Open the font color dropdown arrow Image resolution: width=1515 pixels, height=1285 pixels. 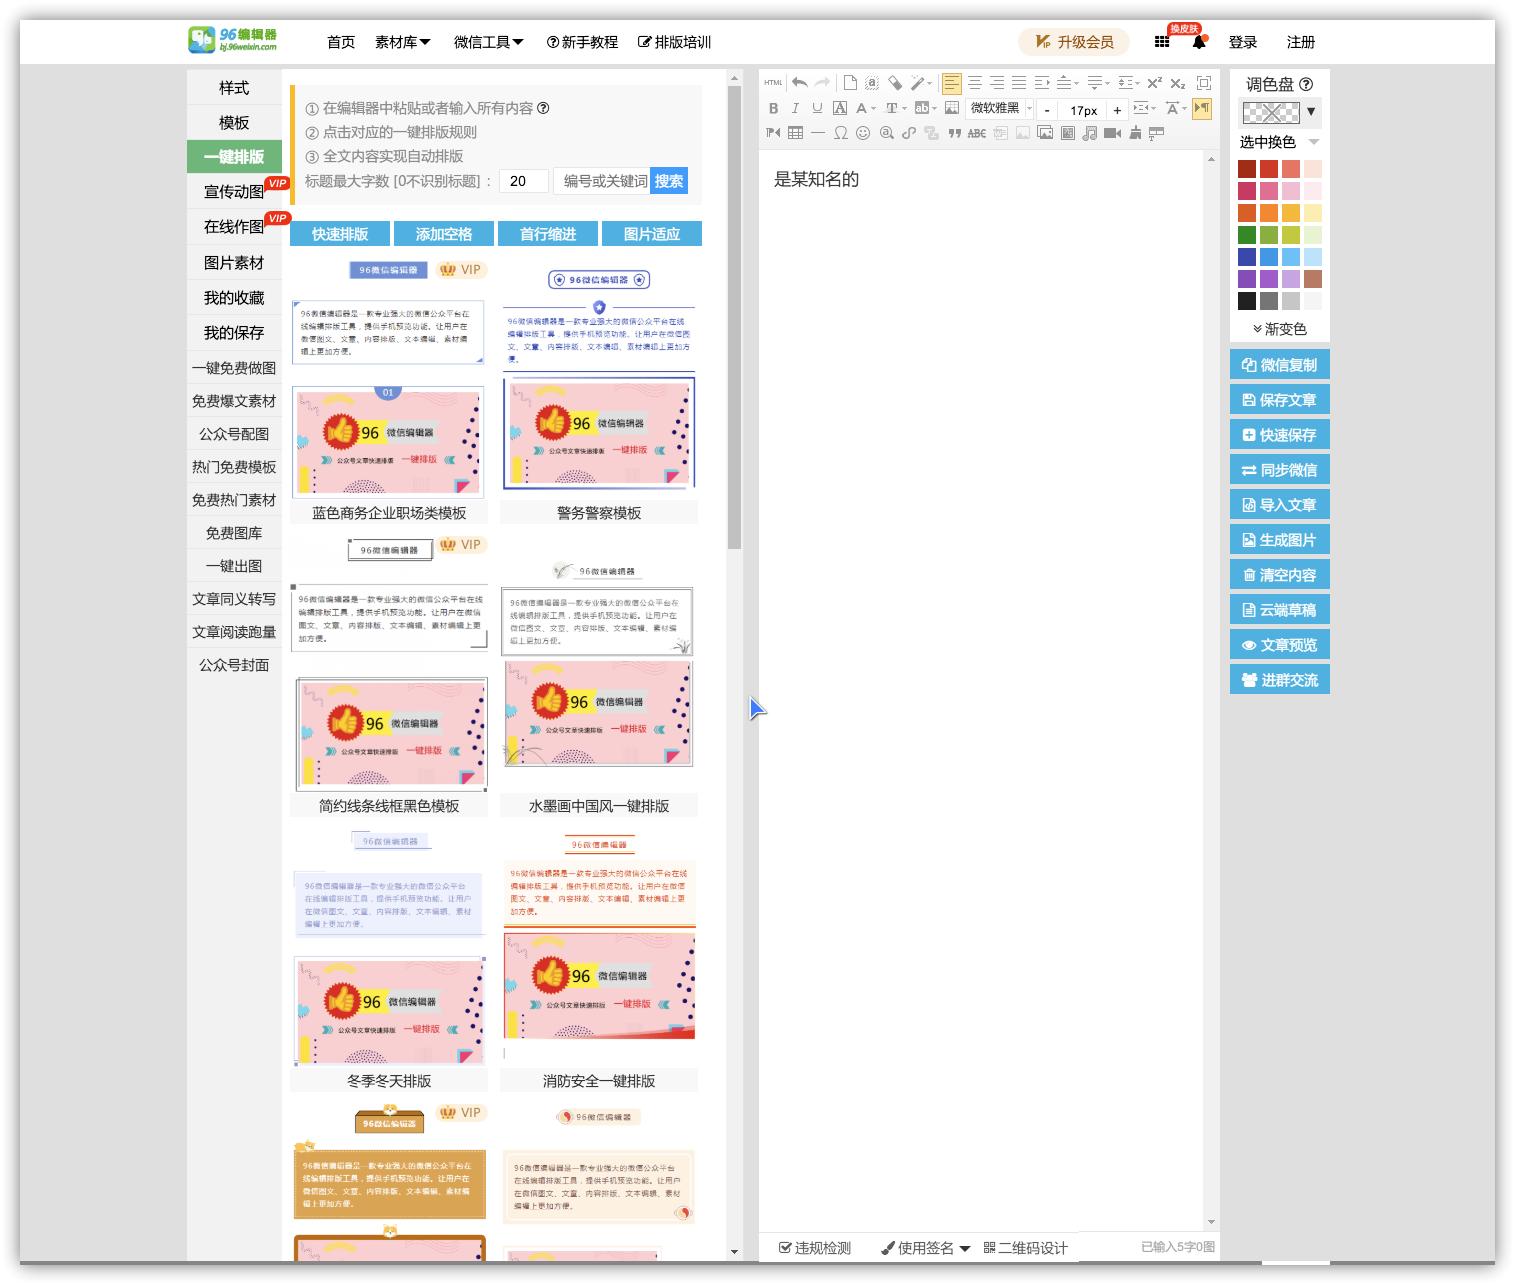[x=873, y=108]
